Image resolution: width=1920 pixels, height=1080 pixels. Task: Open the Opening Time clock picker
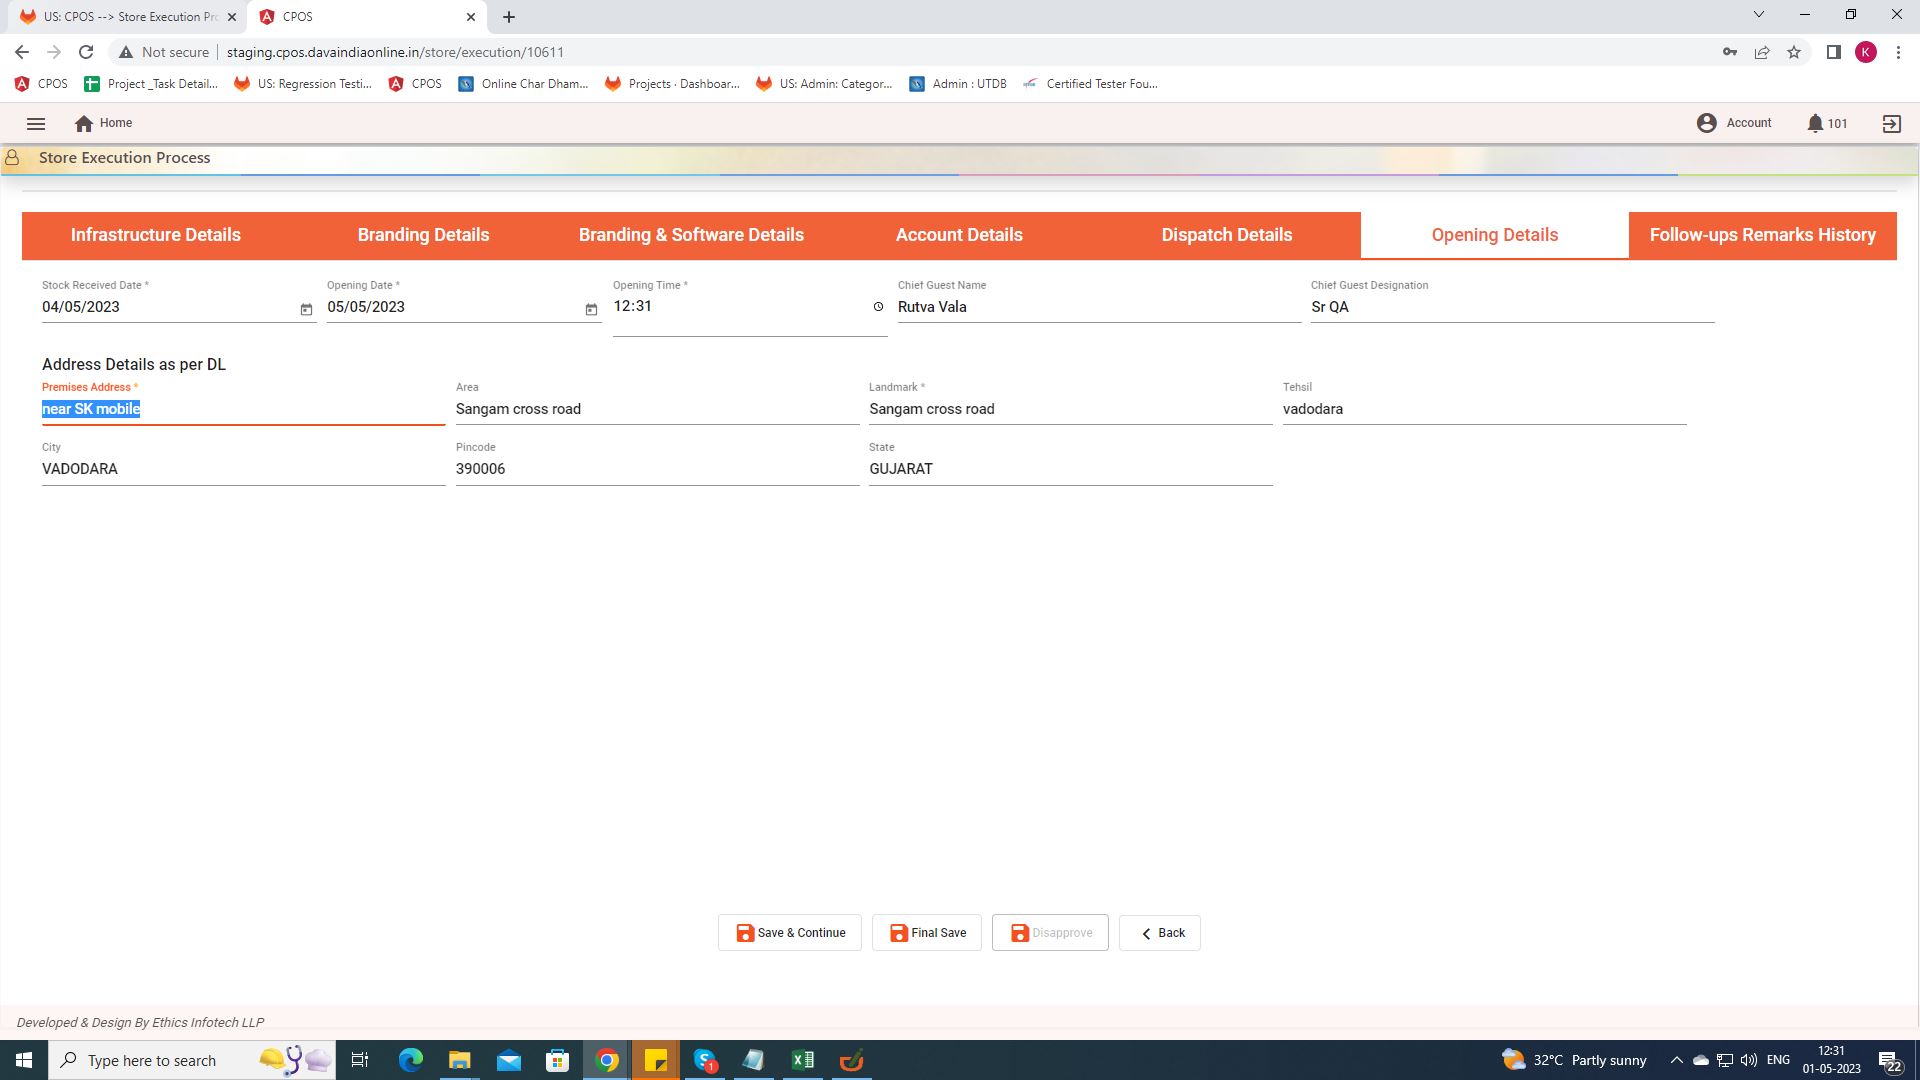[x=878, y=307]
